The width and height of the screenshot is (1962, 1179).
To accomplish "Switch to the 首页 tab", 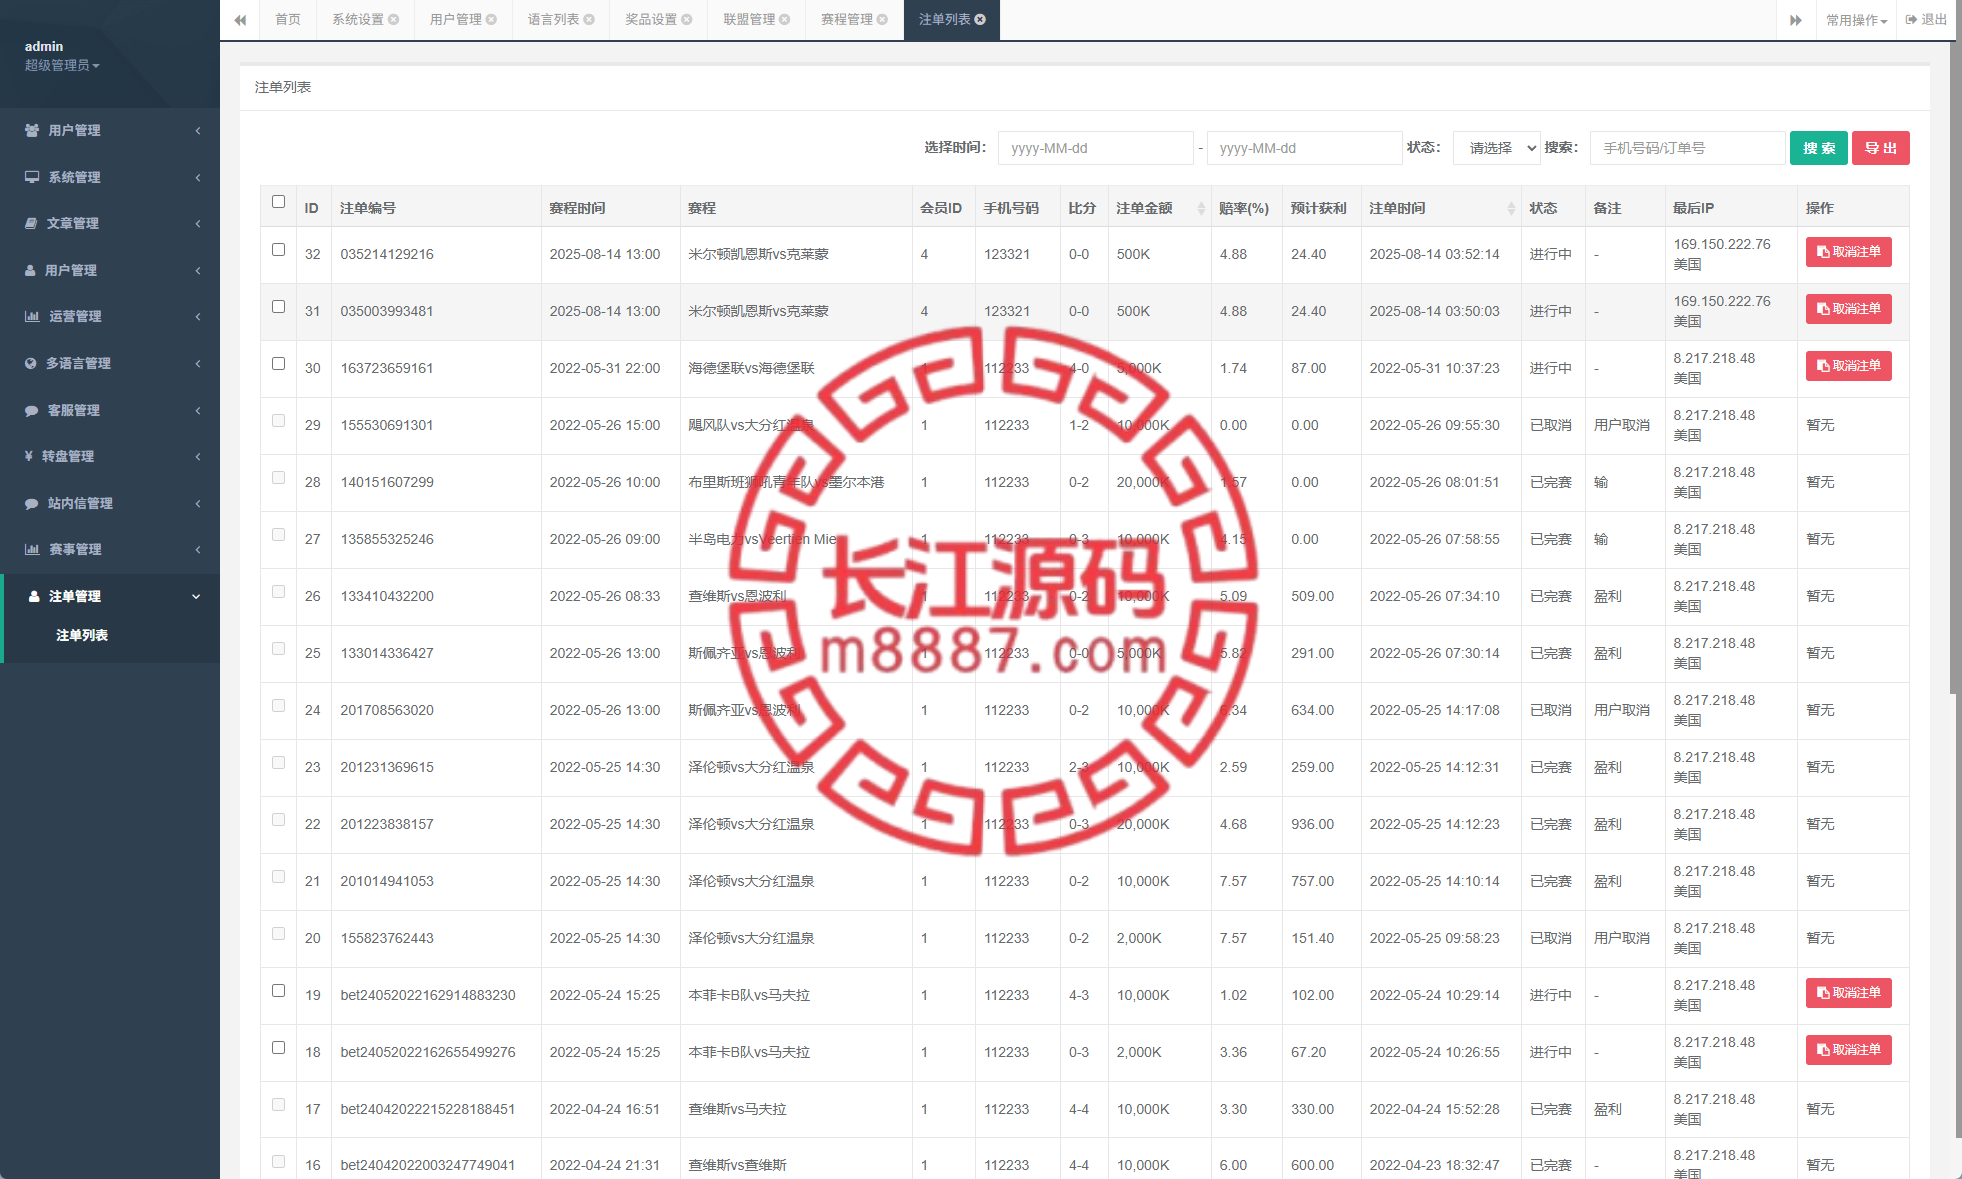I will pos(288,20).
